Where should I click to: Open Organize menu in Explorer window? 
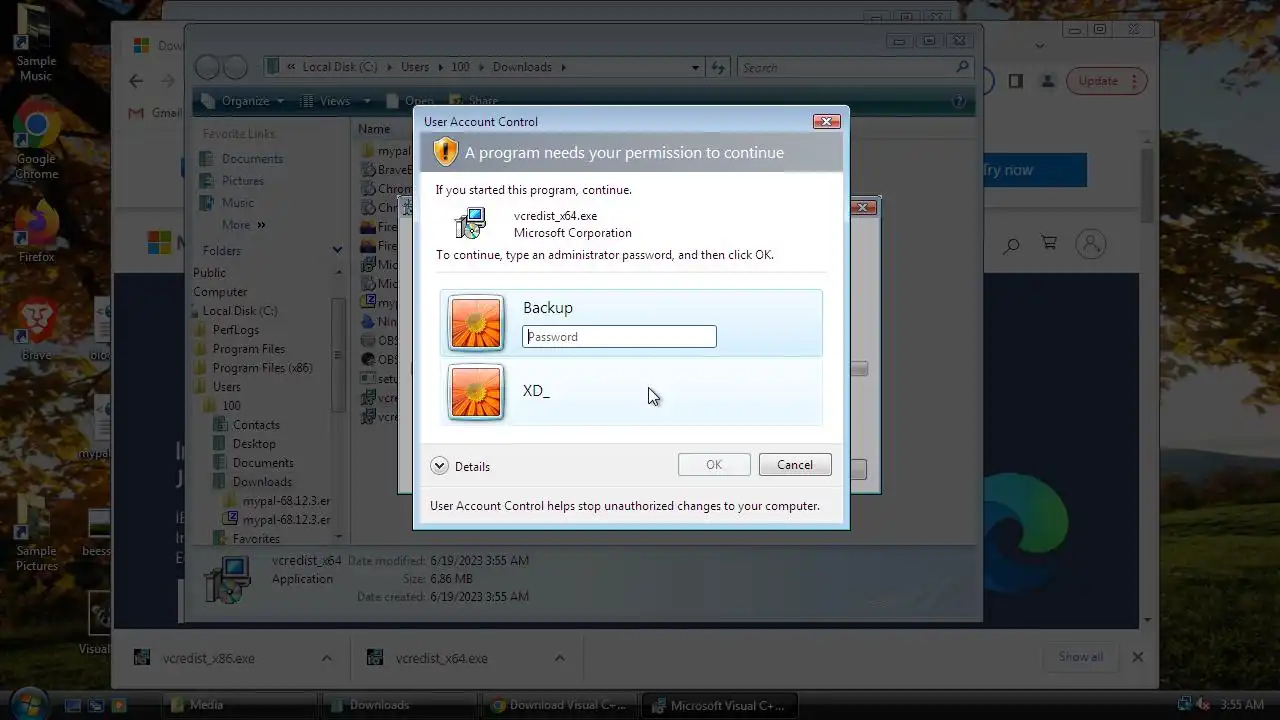[243, 101]
